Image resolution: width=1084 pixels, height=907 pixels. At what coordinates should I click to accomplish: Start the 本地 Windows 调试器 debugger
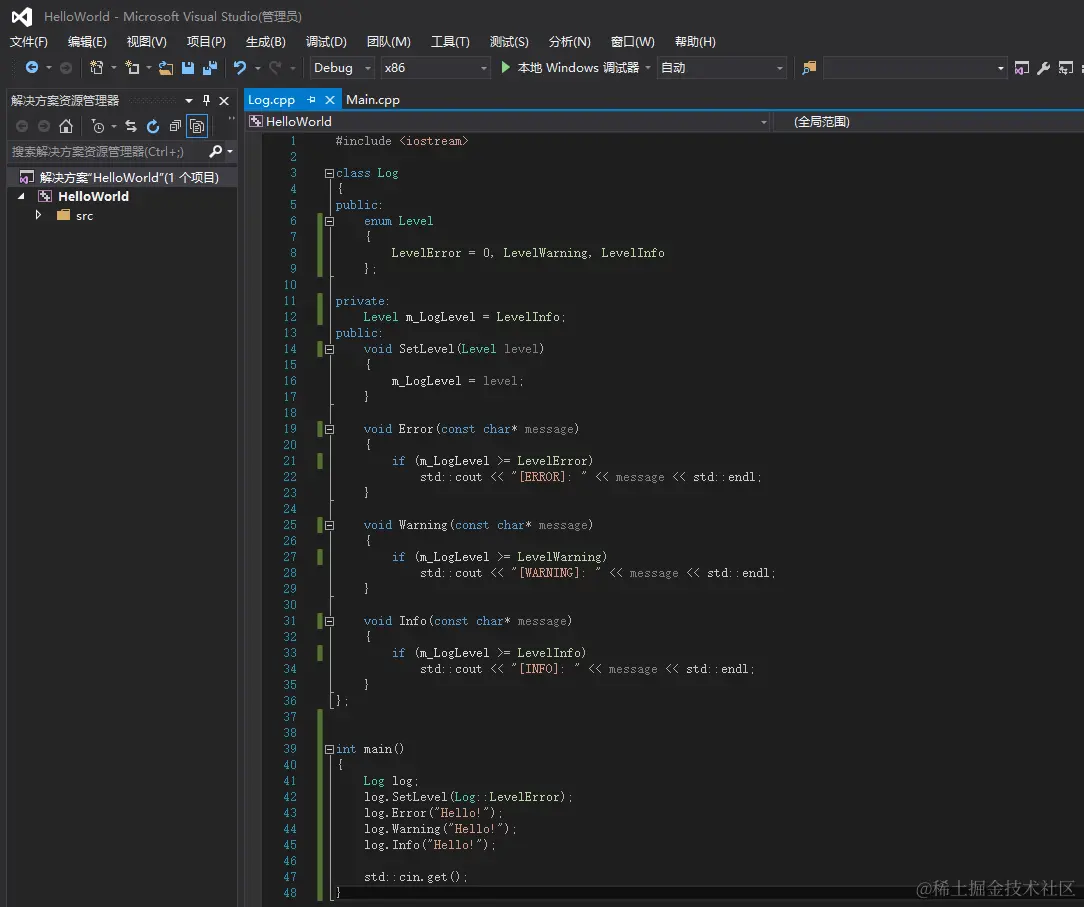[x=569, y=68]
